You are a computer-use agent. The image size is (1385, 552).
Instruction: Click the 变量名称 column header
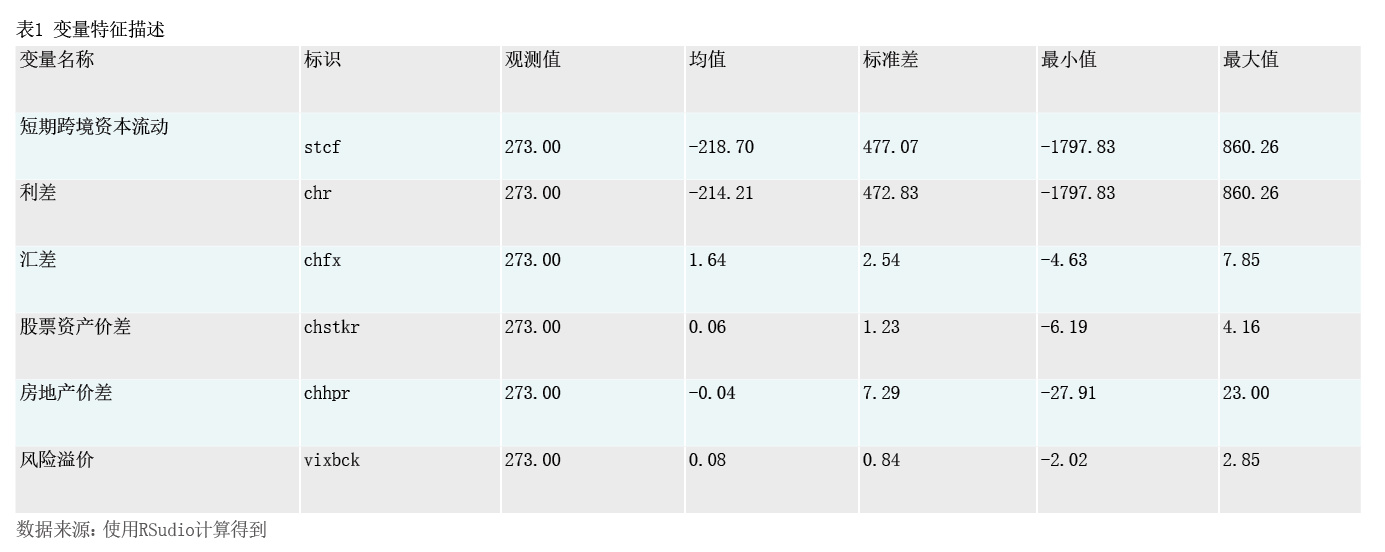coord(57,60)
